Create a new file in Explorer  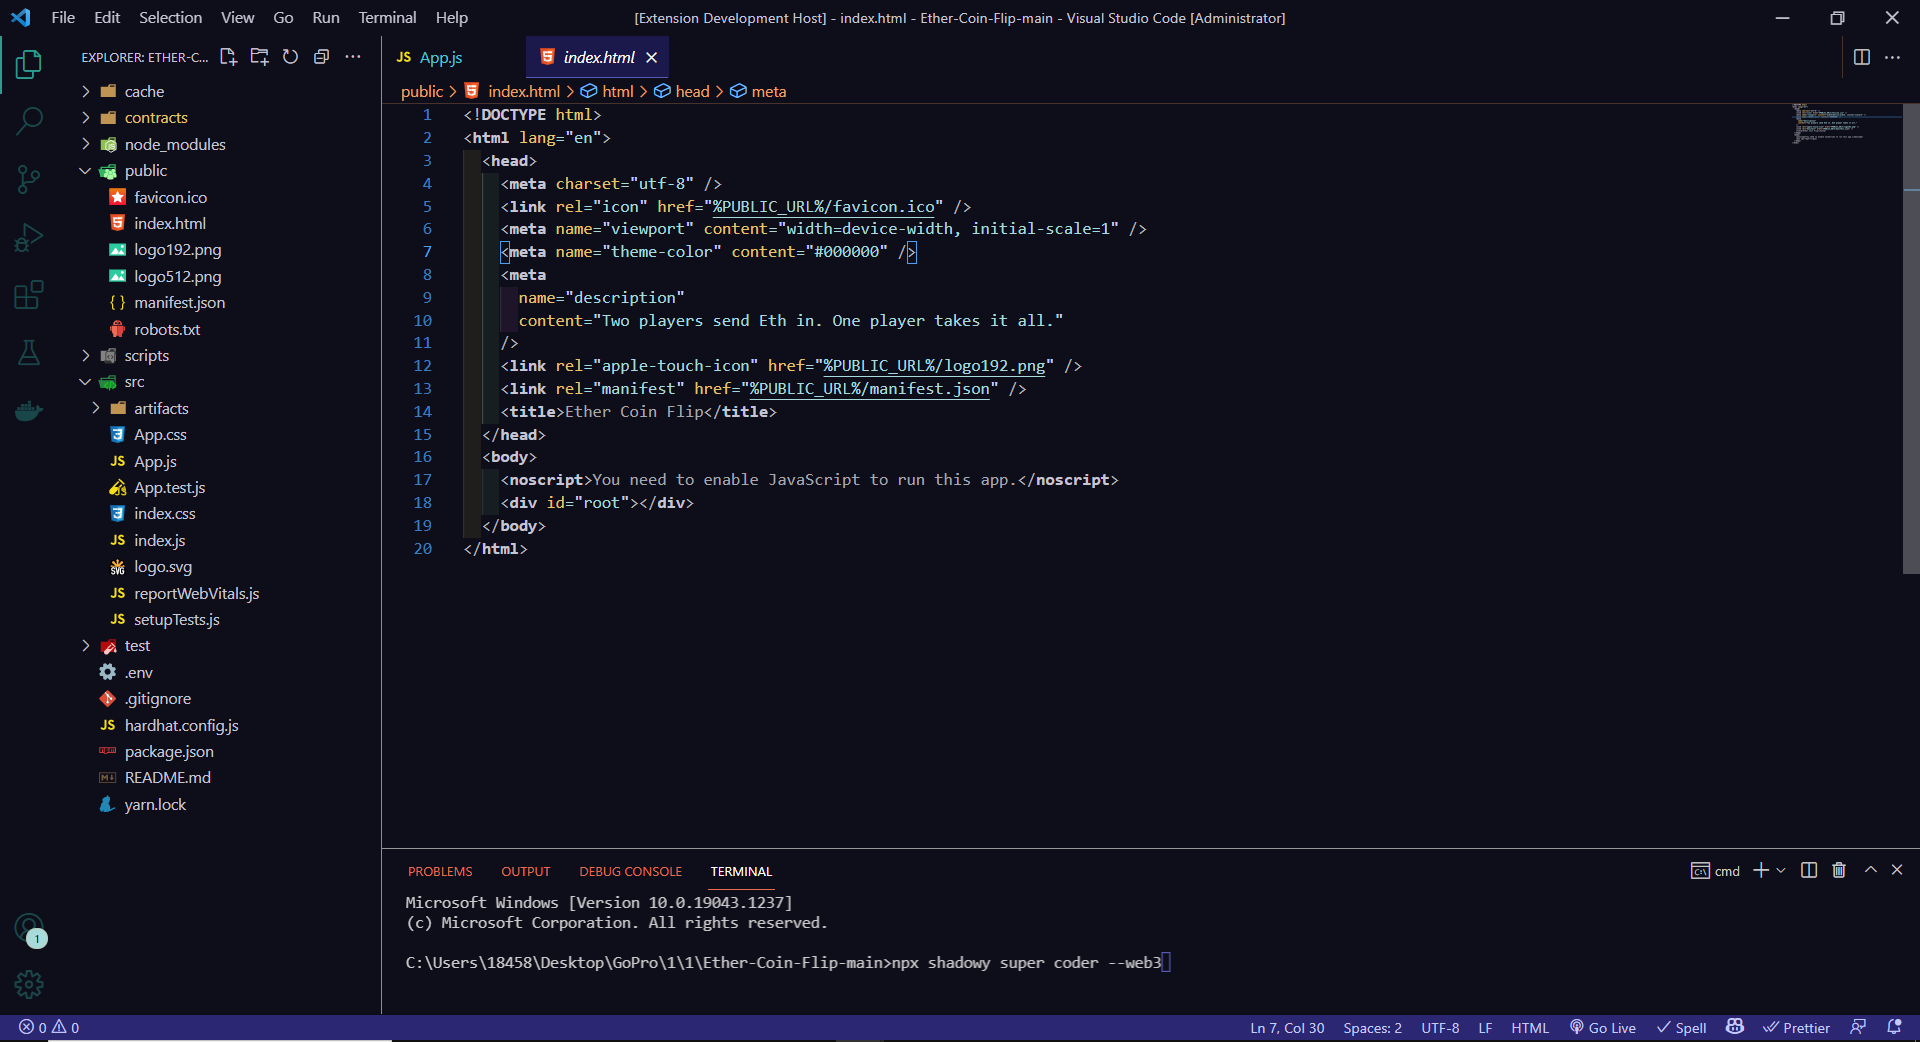point(228,57)
